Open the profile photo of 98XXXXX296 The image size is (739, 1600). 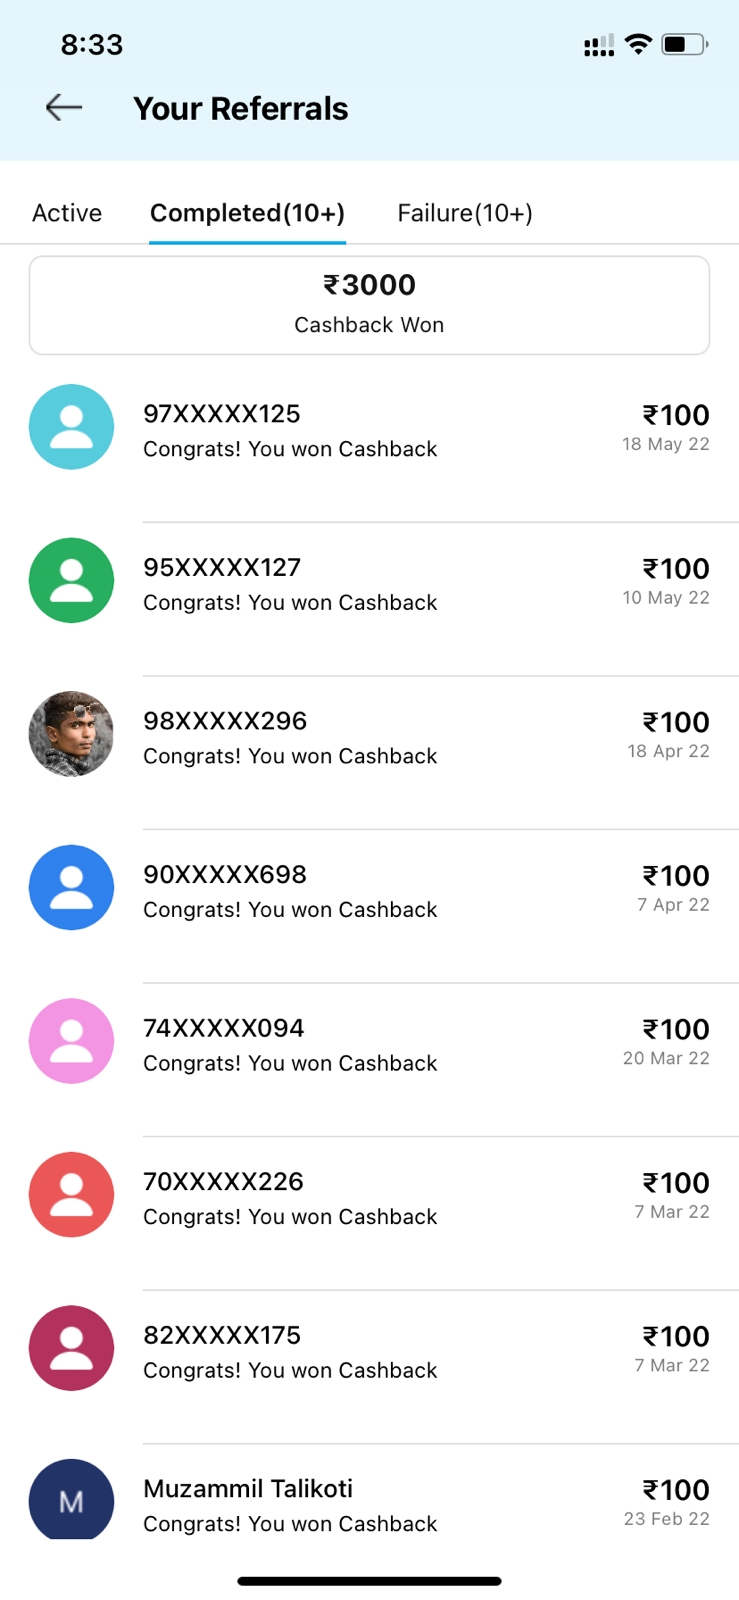pyautogui.click(x=71, y=734)
